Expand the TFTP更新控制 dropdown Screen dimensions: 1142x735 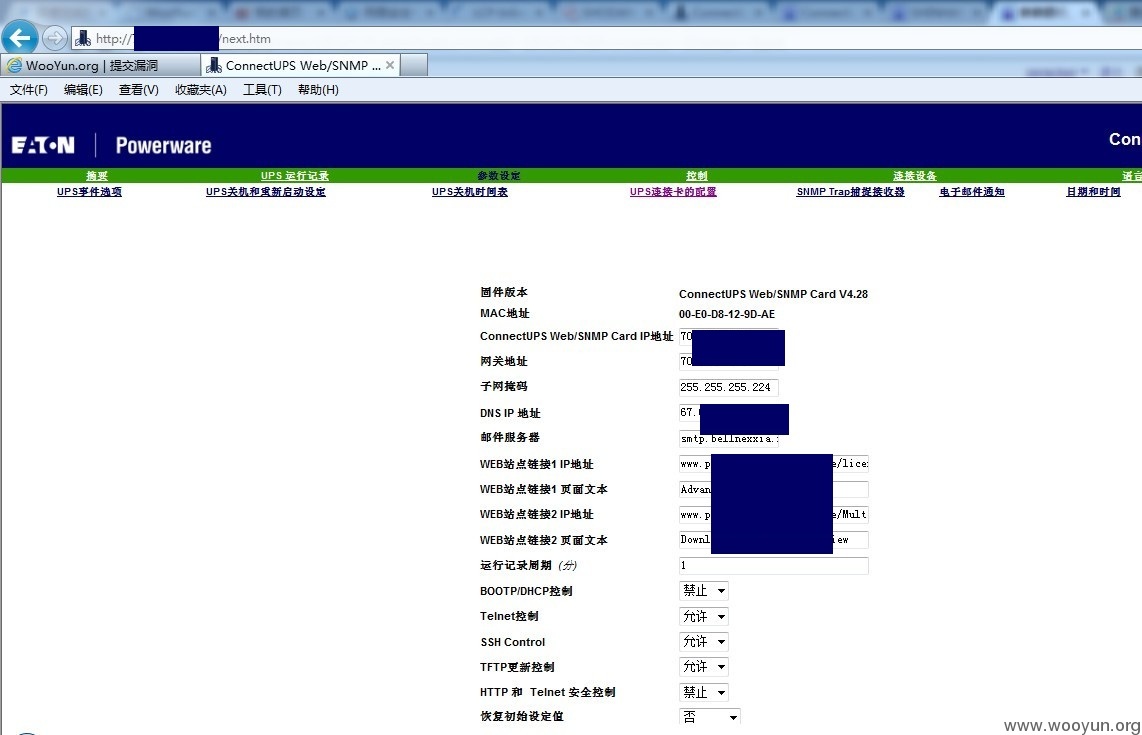[x=704, y=667]
